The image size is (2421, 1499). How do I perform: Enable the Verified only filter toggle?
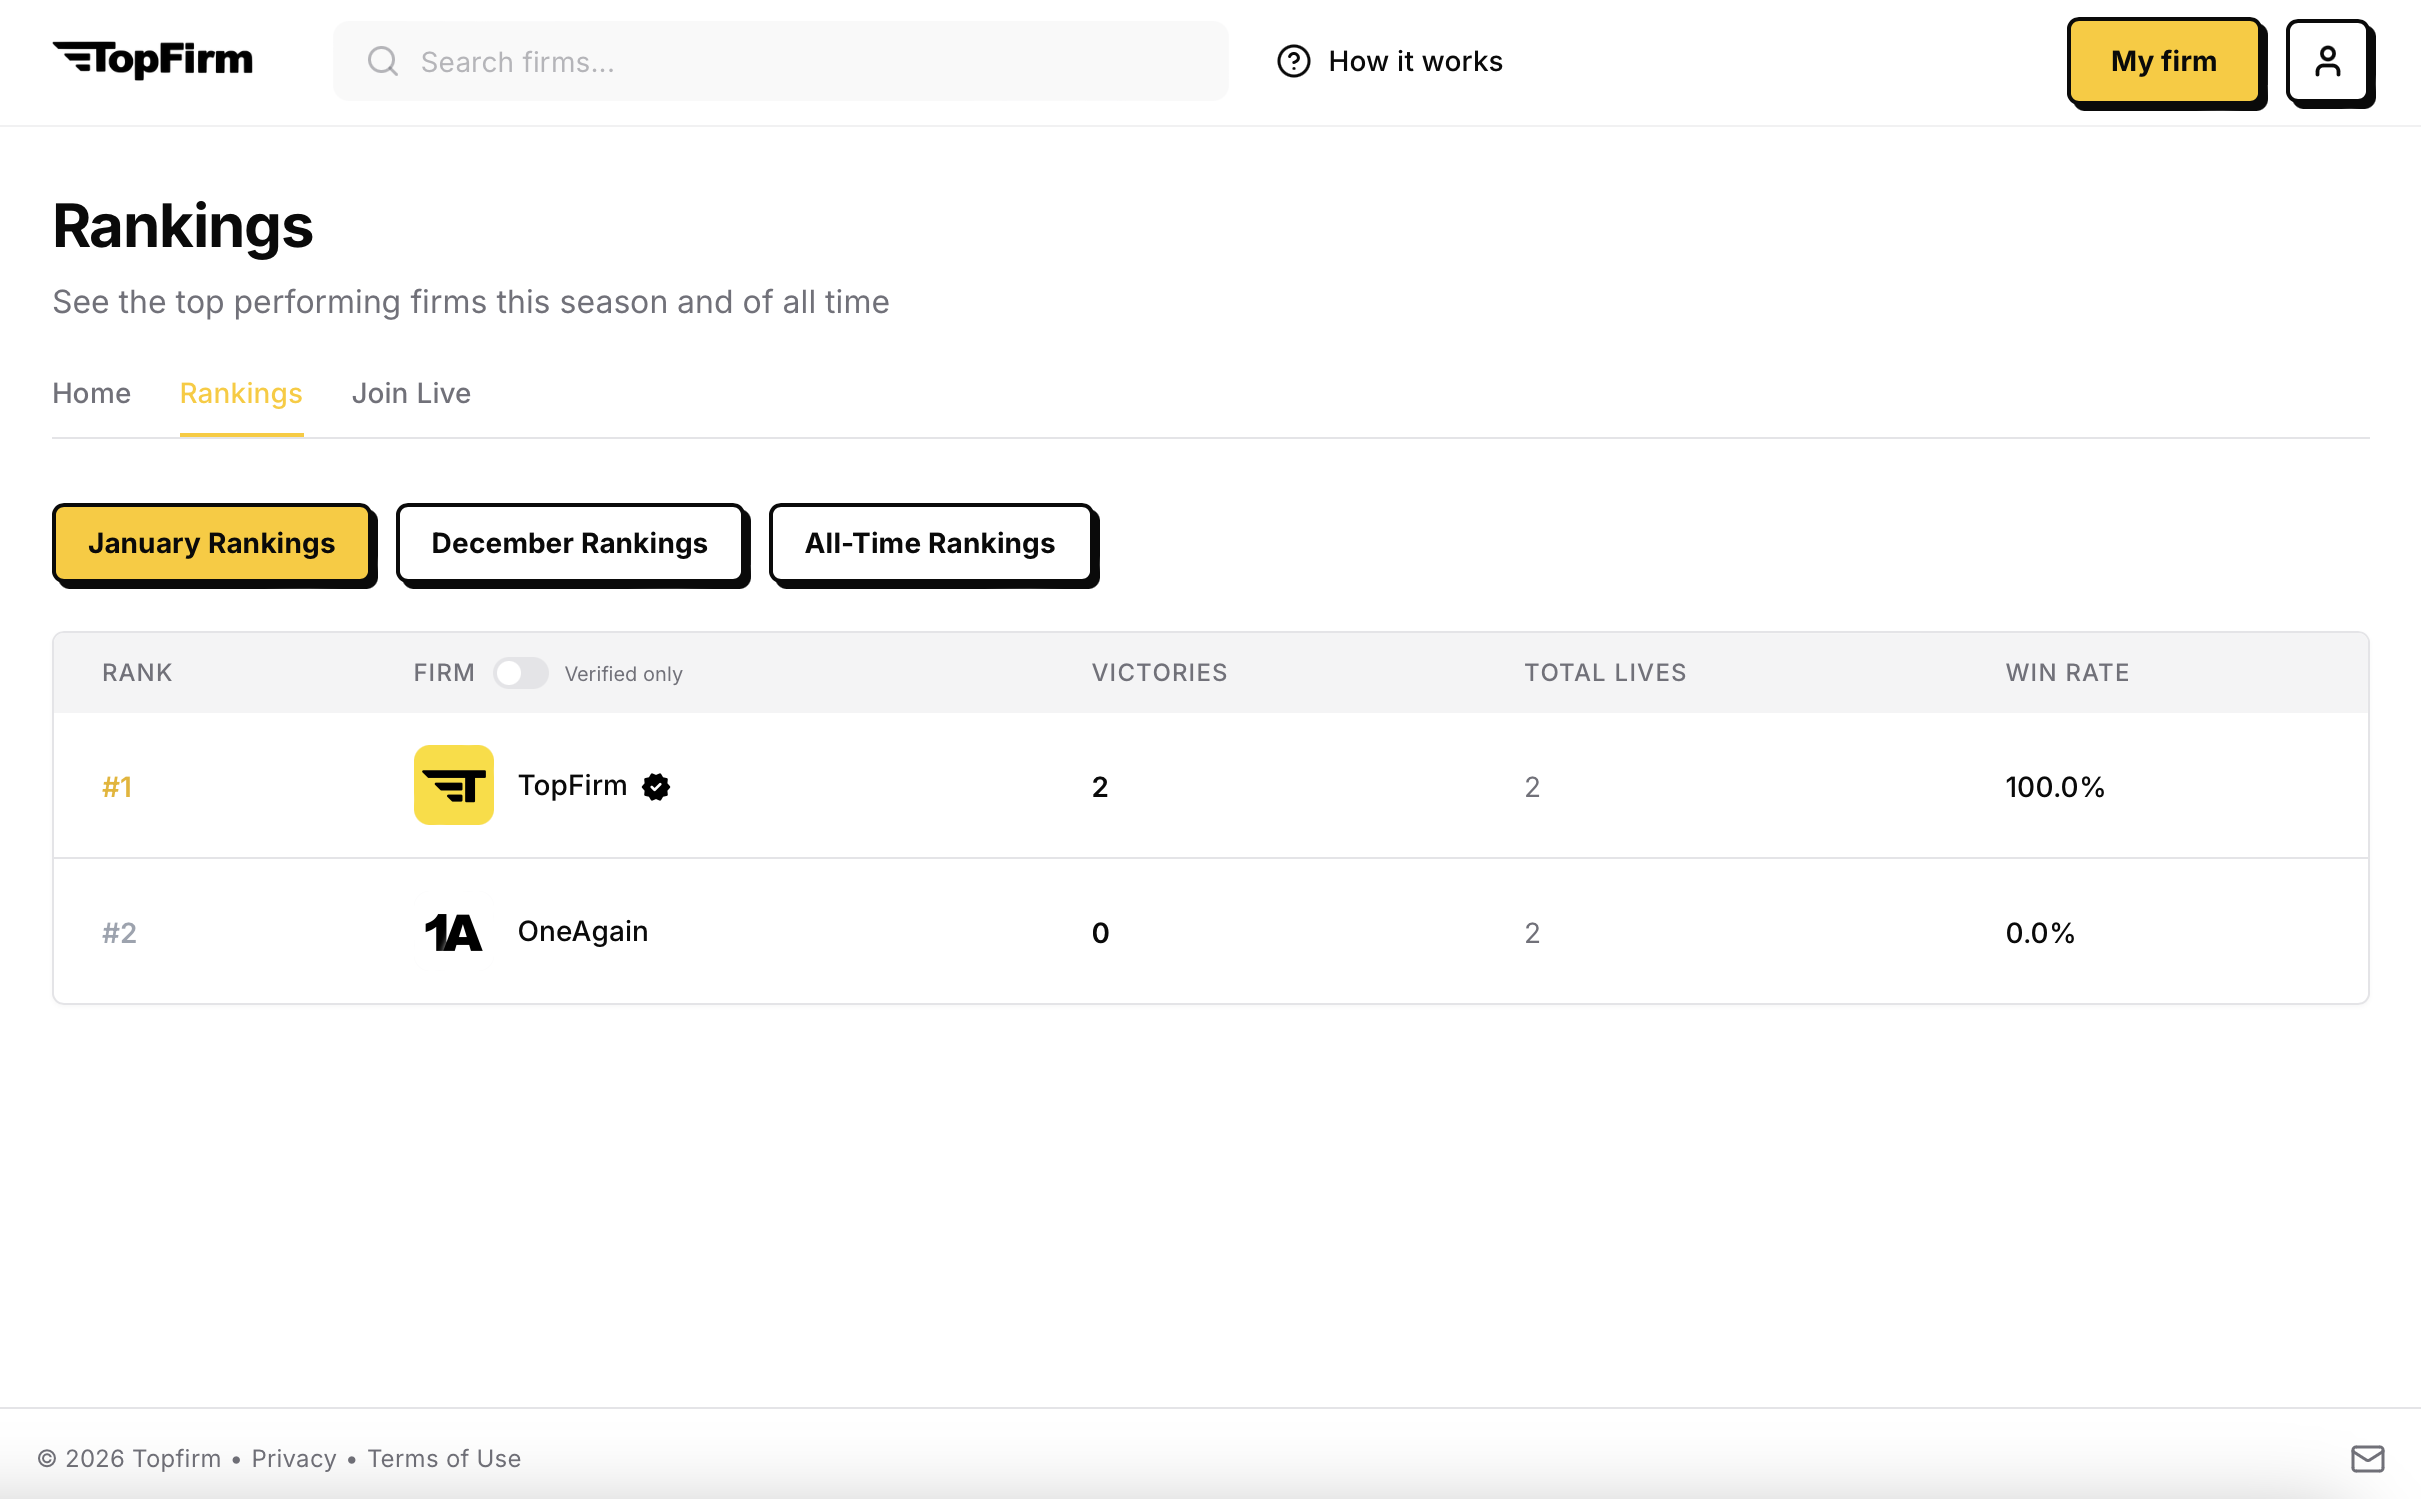point(522,673)
